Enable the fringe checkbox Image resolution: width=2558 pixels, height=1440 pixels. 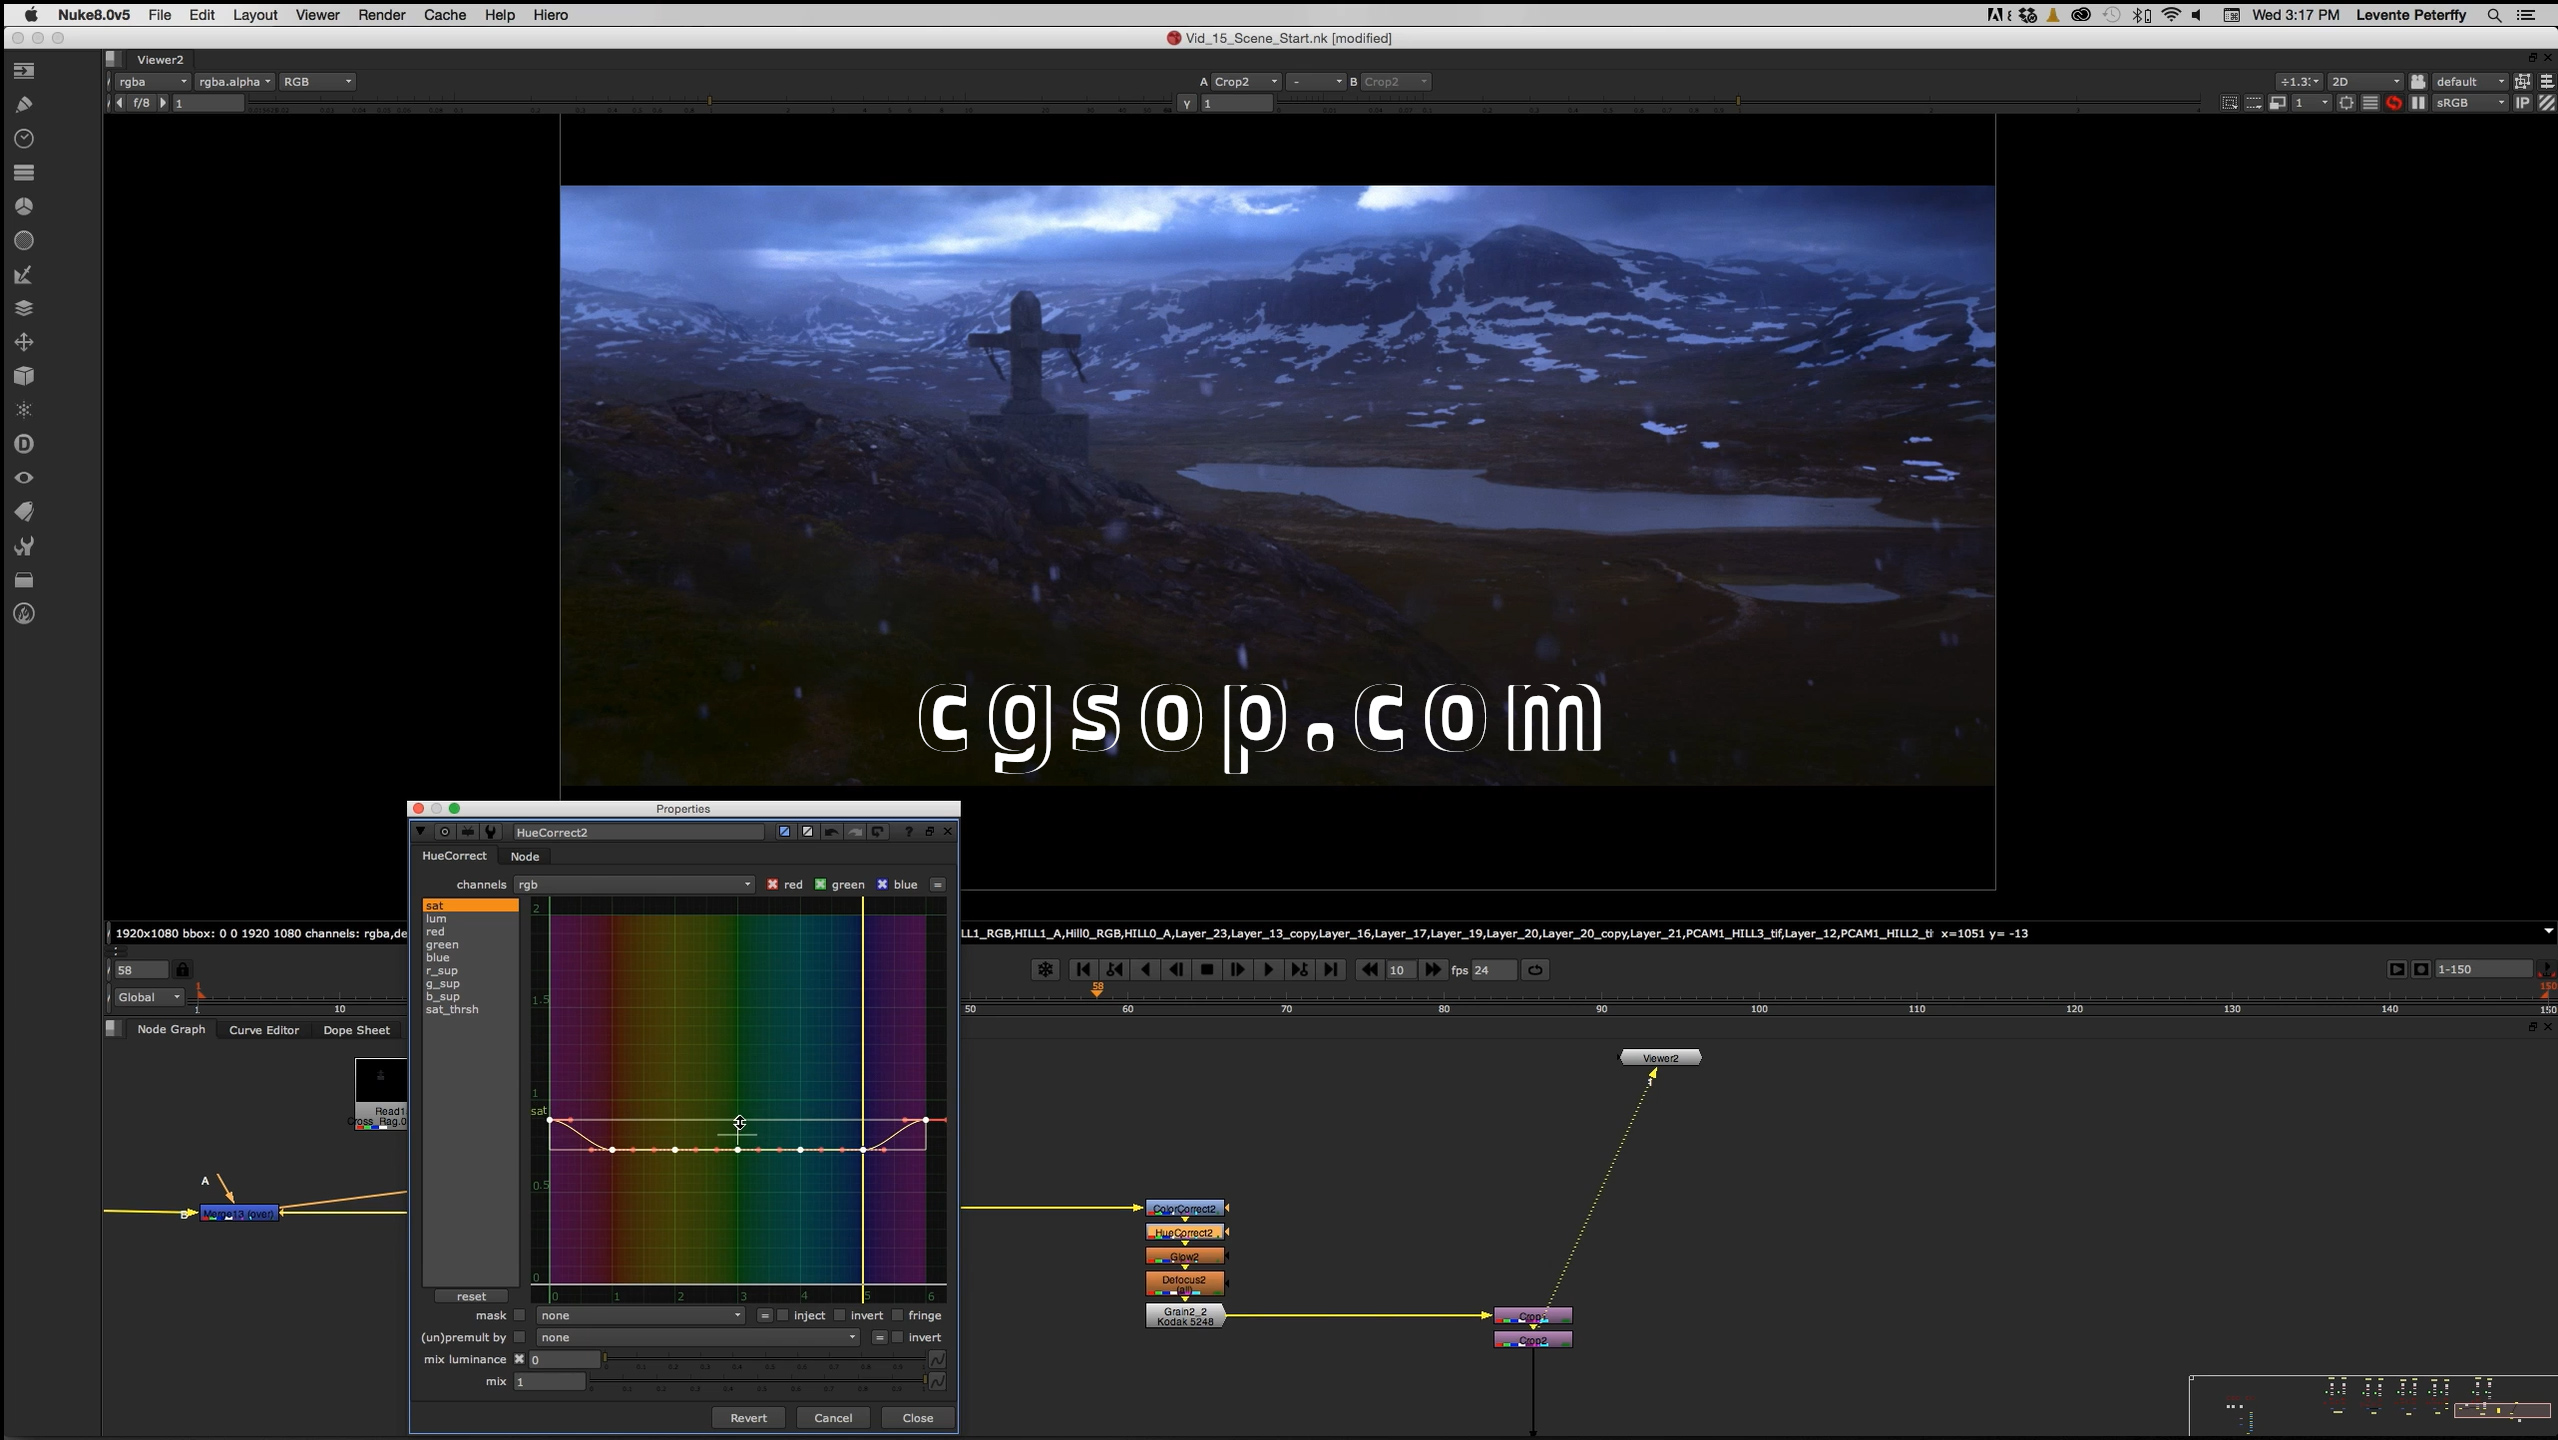point(897,1315)
